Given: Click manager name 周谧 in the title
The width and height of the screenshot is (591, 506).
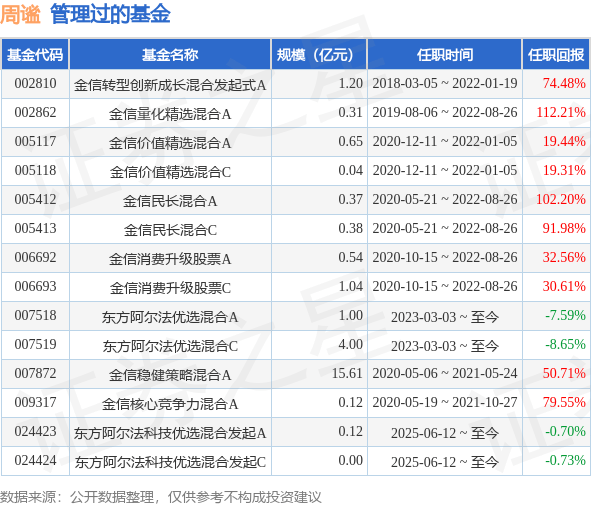Looking at the screenshot, I should 20,14.
